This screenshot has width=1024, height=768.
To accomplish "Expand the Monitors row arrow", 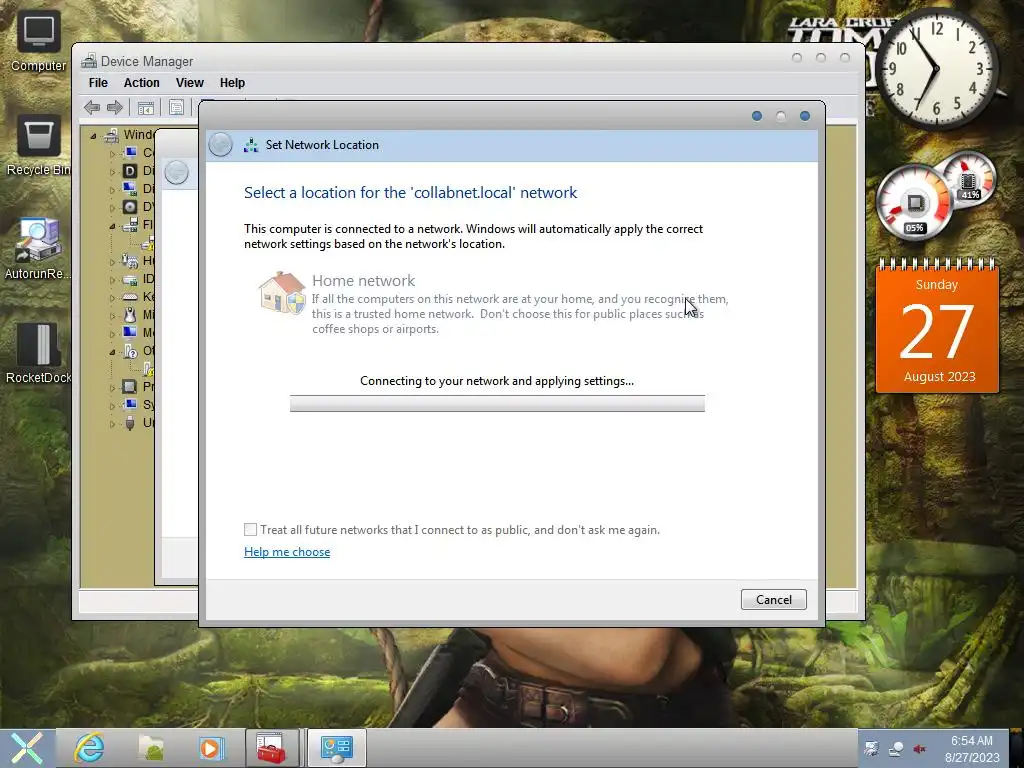I will coord(112,334).
